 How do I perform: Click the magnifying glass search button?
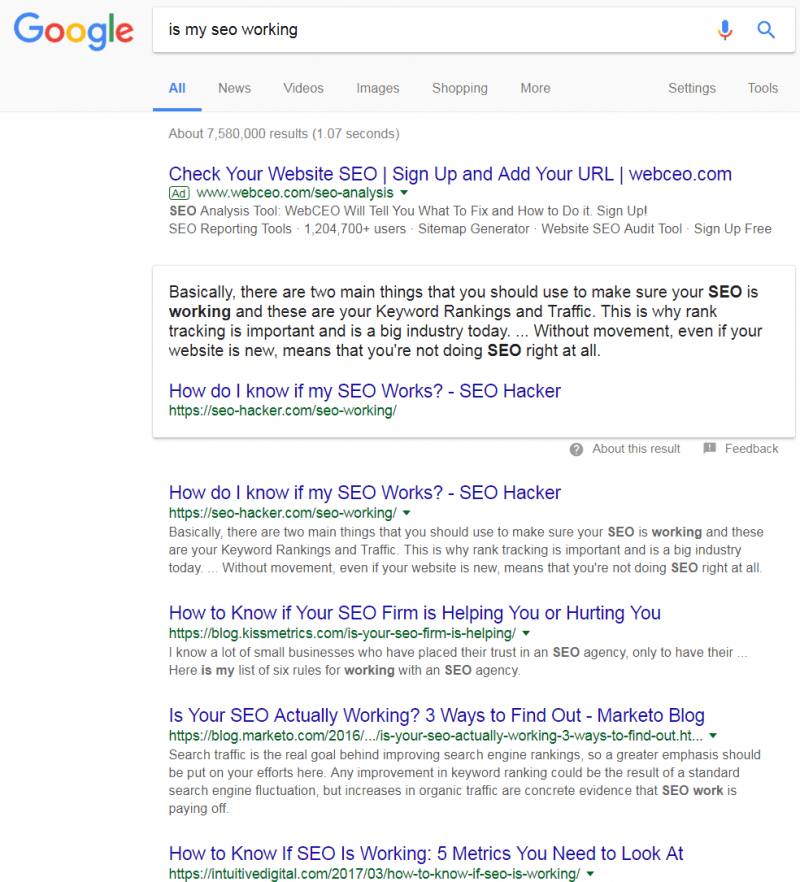coord(766,30)
